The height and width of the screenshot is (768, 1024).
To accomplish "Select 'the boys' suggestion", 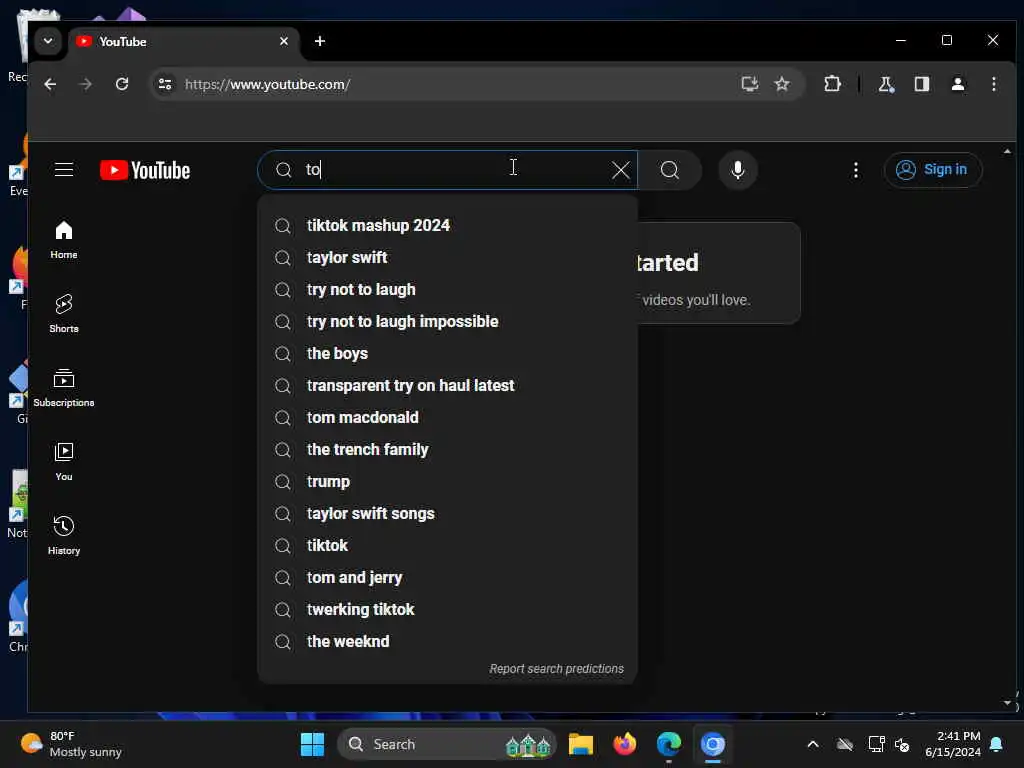I will coord(447,353).
